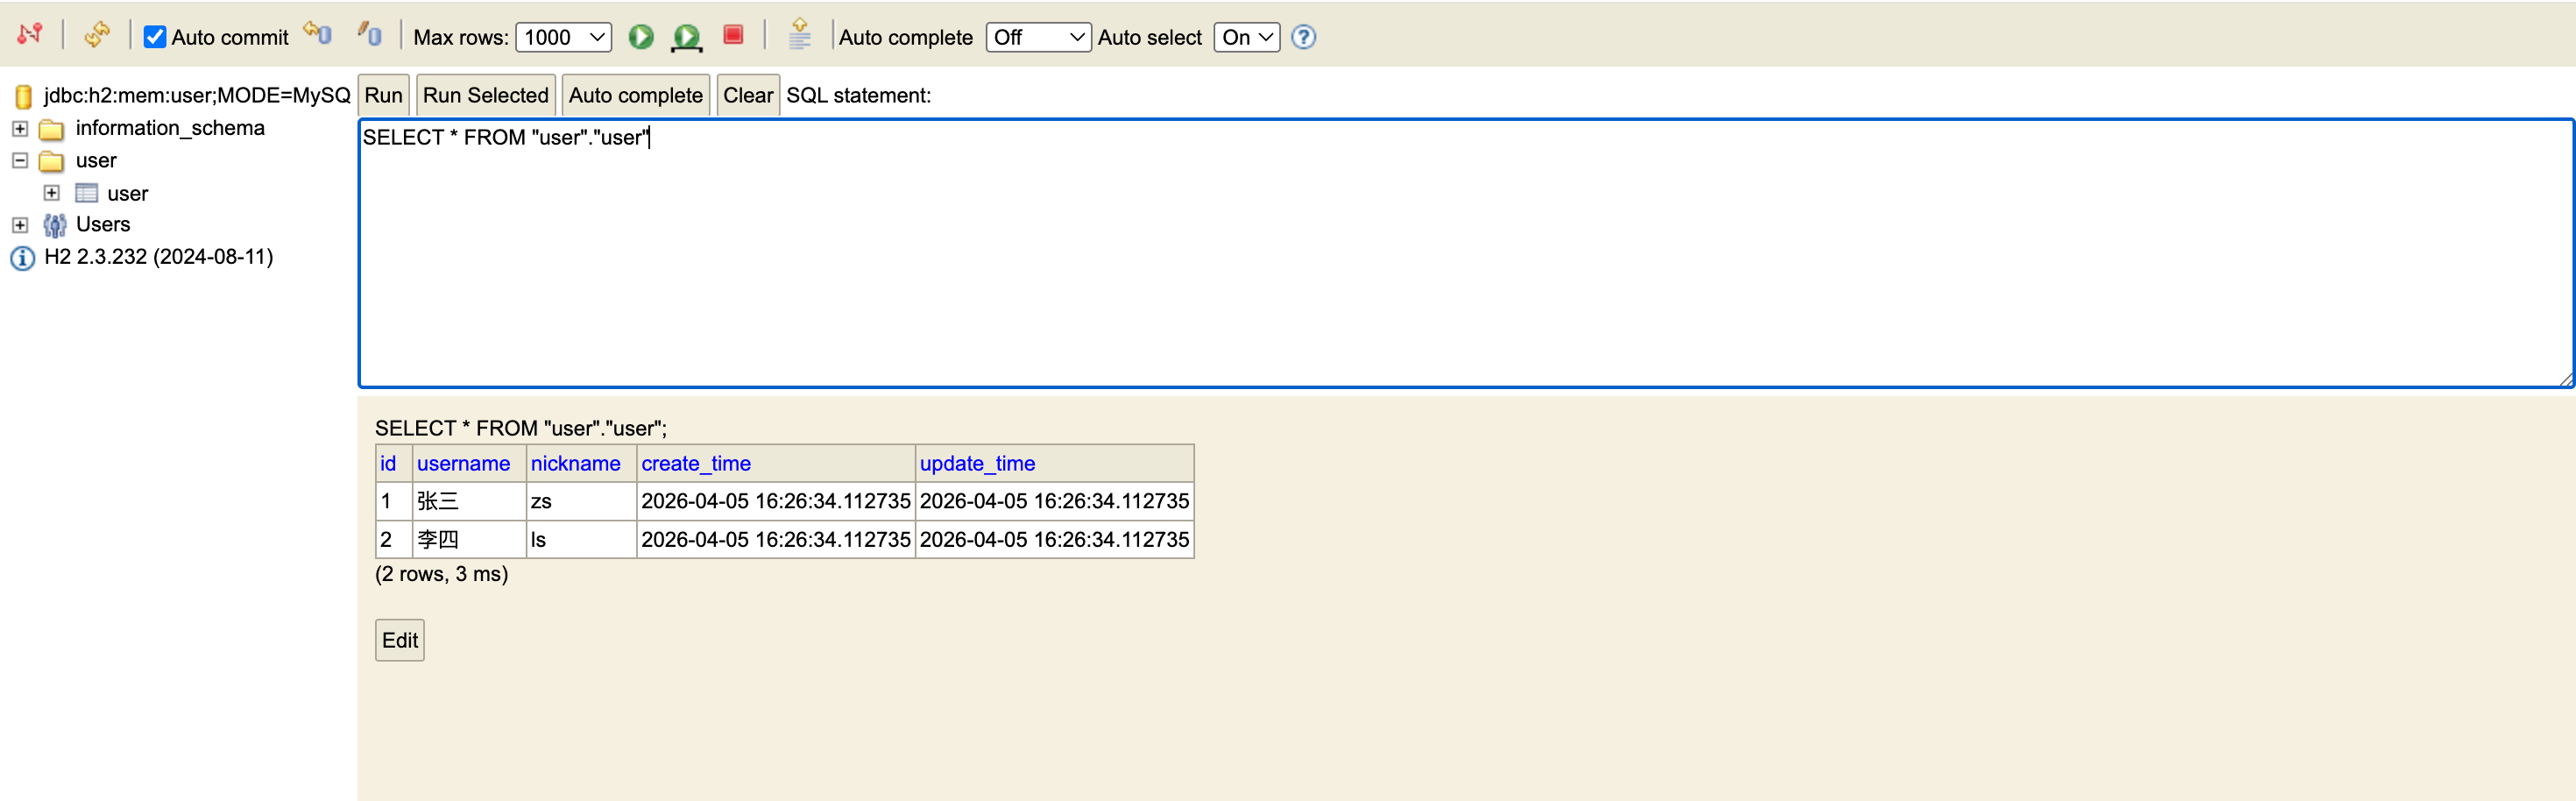Open the Auto select On dropdown
2576x801 pixels.
coord(1247,37)
